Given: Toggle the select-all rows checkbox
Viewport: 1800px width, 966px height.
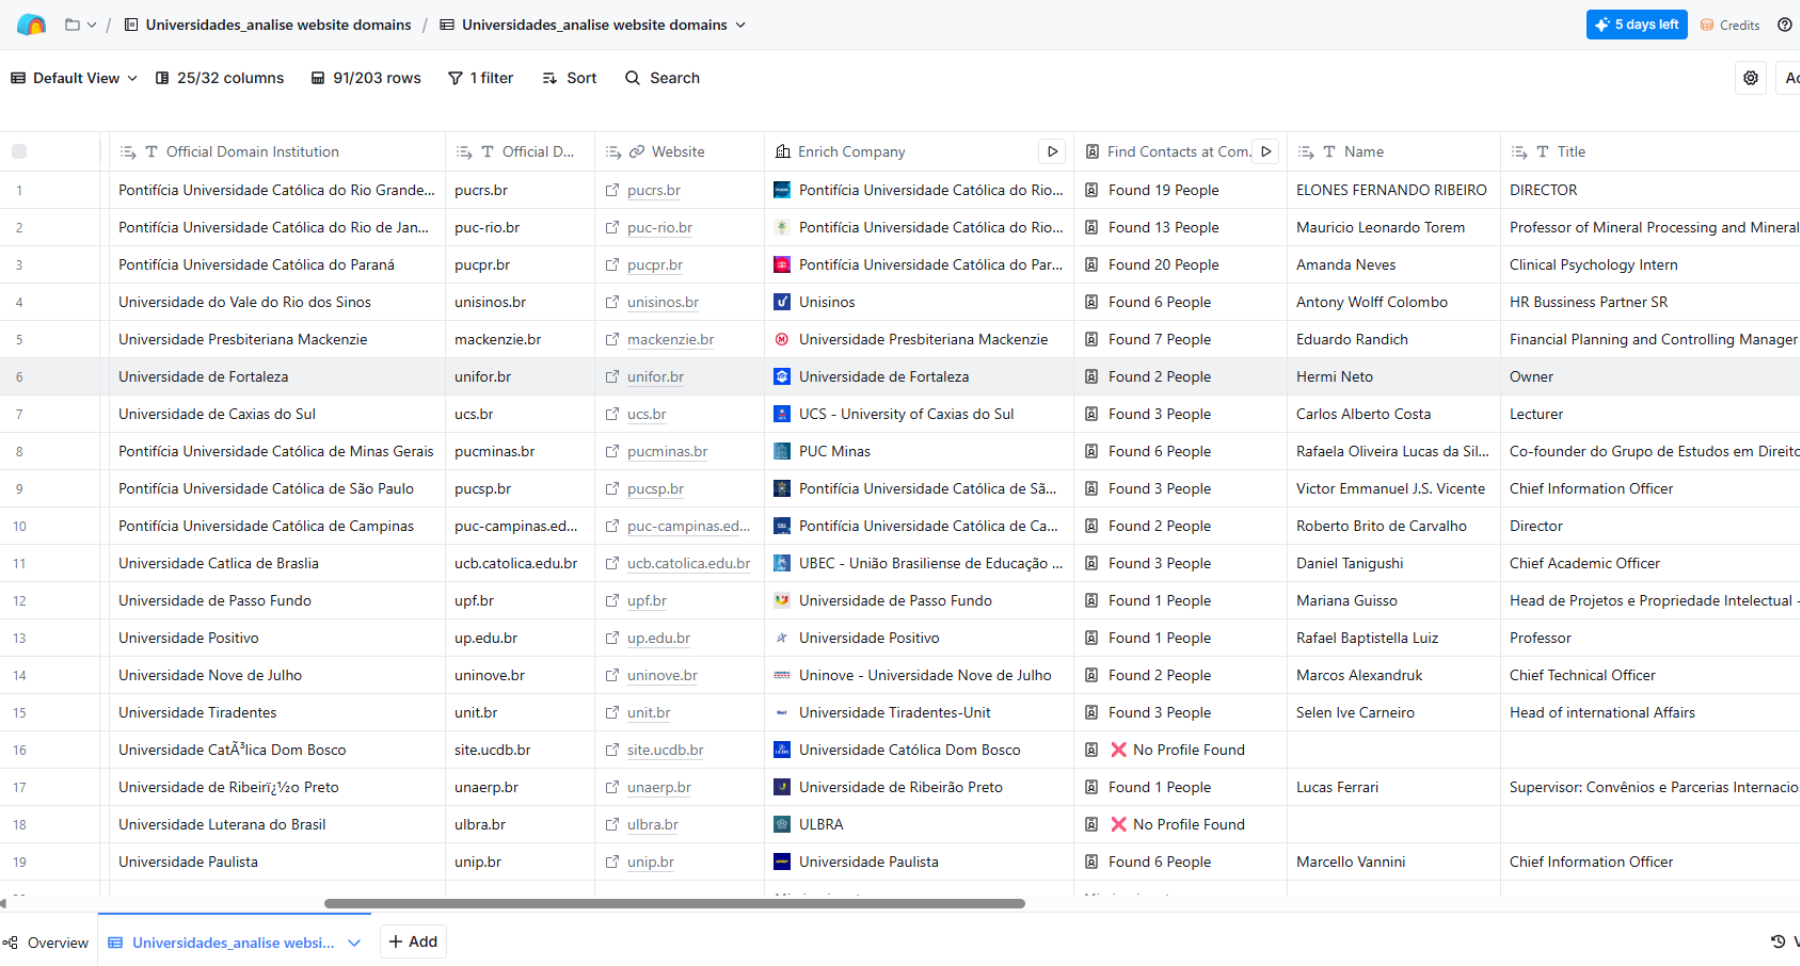Looking at the screenshot, I should point(19,152).
